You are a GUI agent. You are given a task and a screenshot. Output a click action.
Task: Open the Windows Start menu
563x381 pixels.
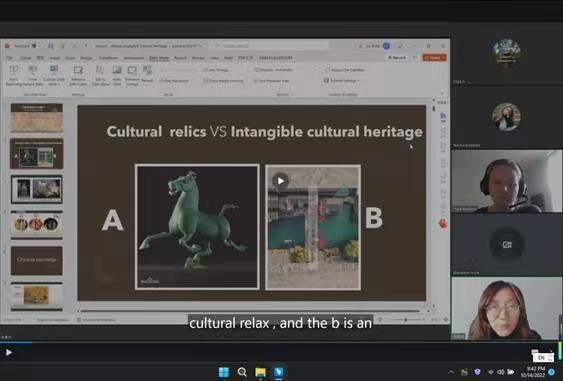click(224, 372)
